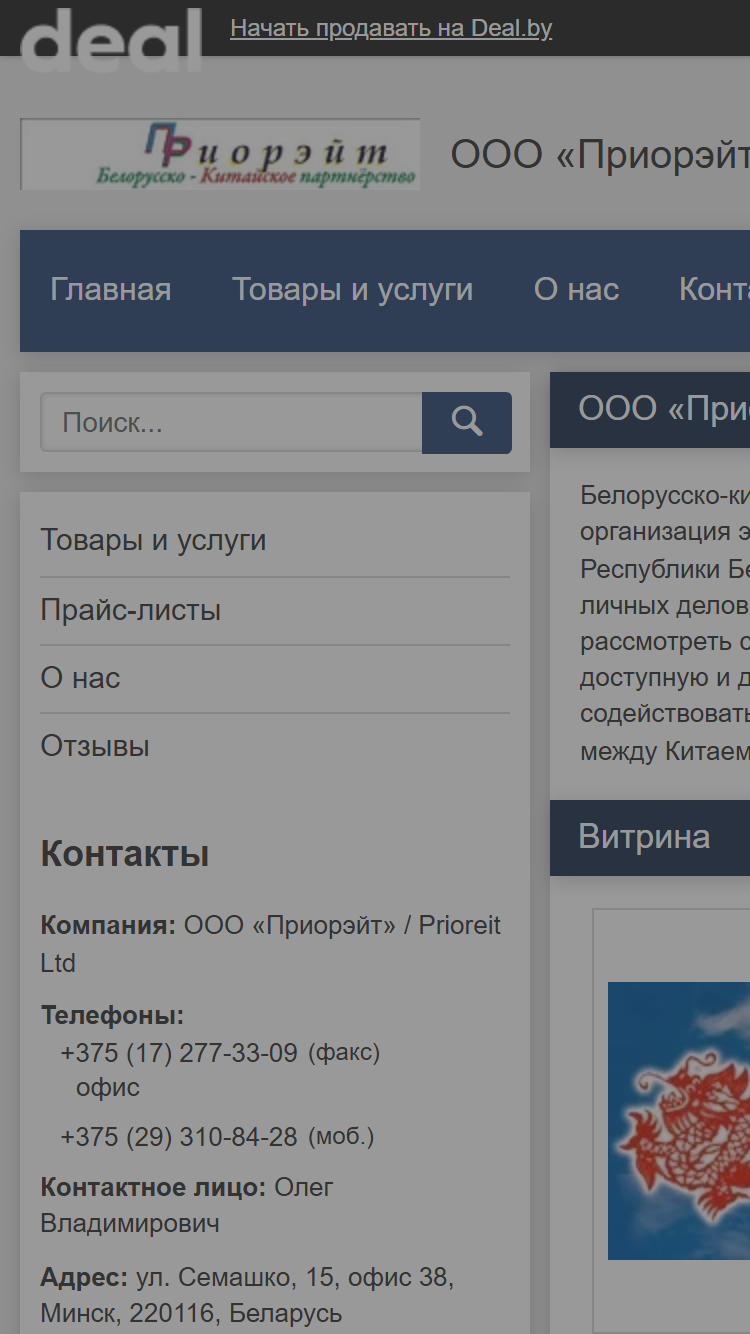
Task: Open the Контакты navigation item
Action: (714, 290)
